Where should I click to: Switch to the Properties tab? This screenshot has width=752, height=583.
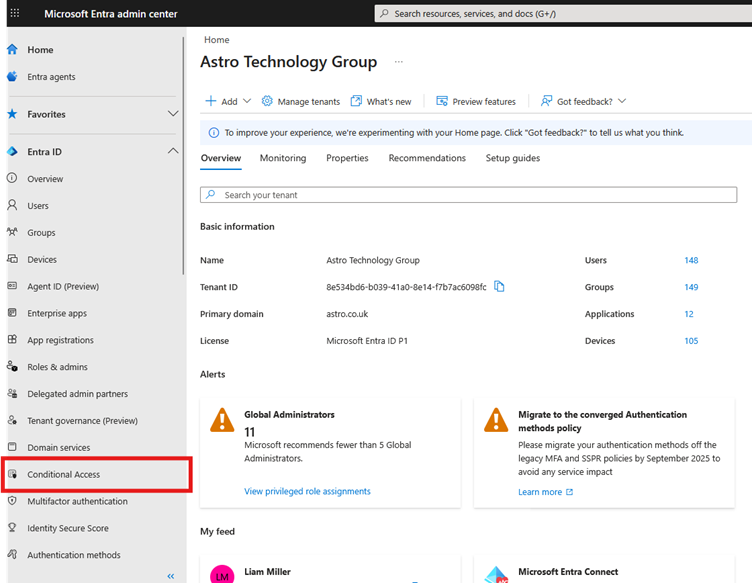[347, 158]
